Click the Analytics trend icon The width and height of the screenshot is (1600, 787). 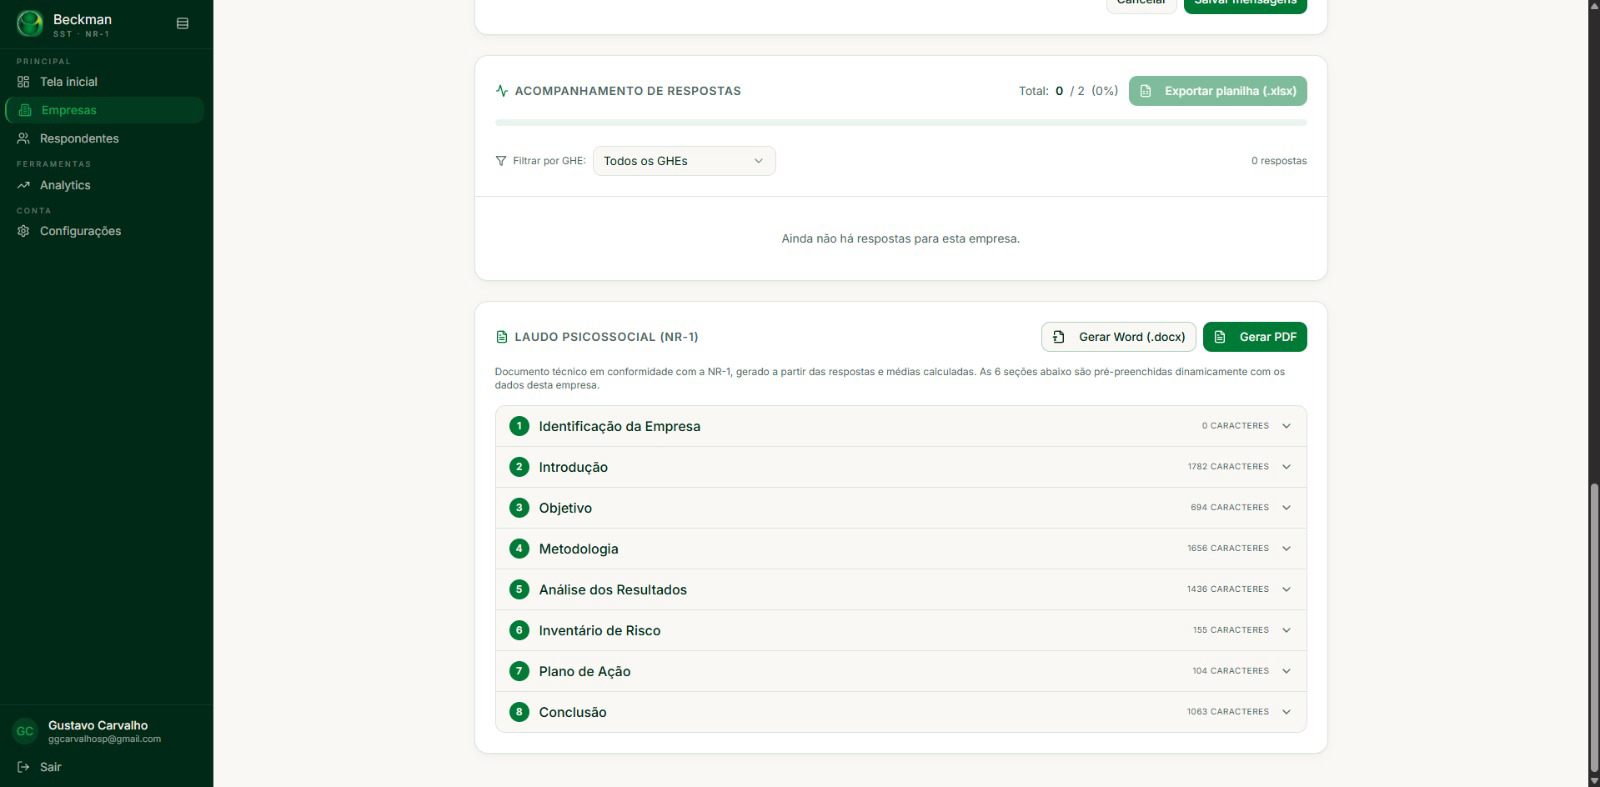tap(23, 185)
